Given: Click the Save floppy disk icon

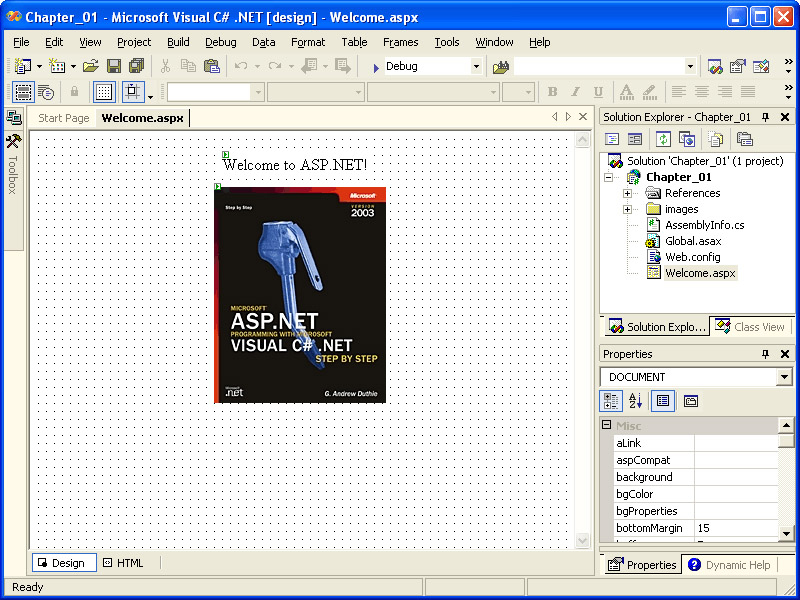Looking at the screenshot, I should pyautogui.click(x=114, y=66).
